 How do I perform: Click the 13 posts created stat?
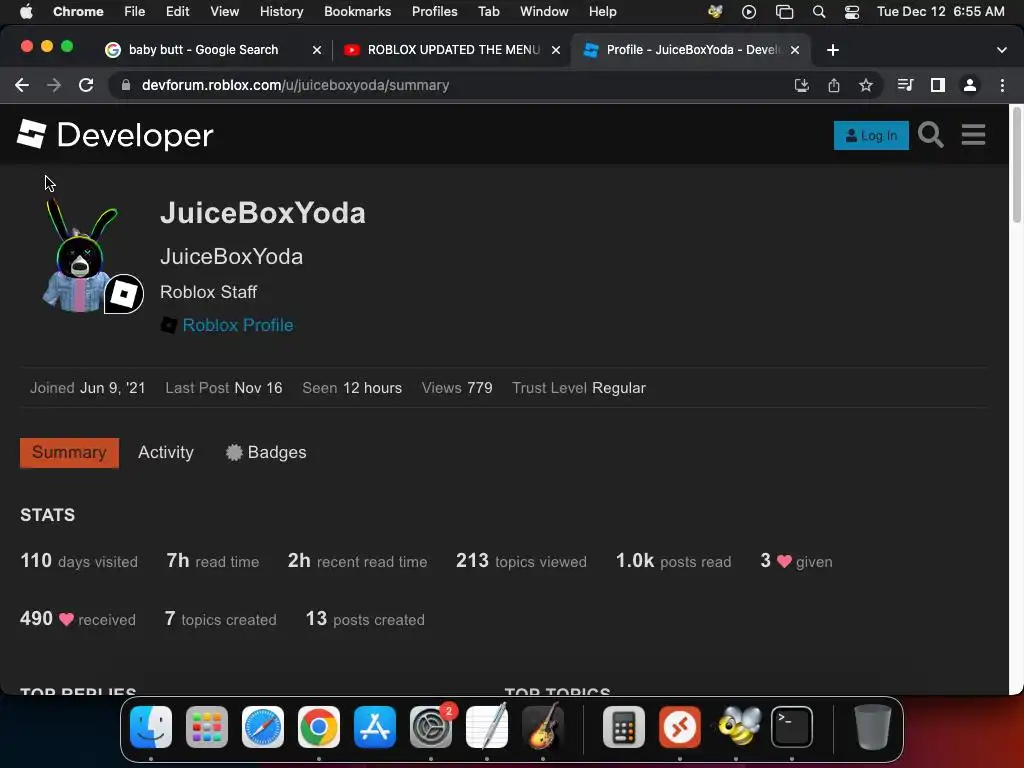tap(365, 619)
